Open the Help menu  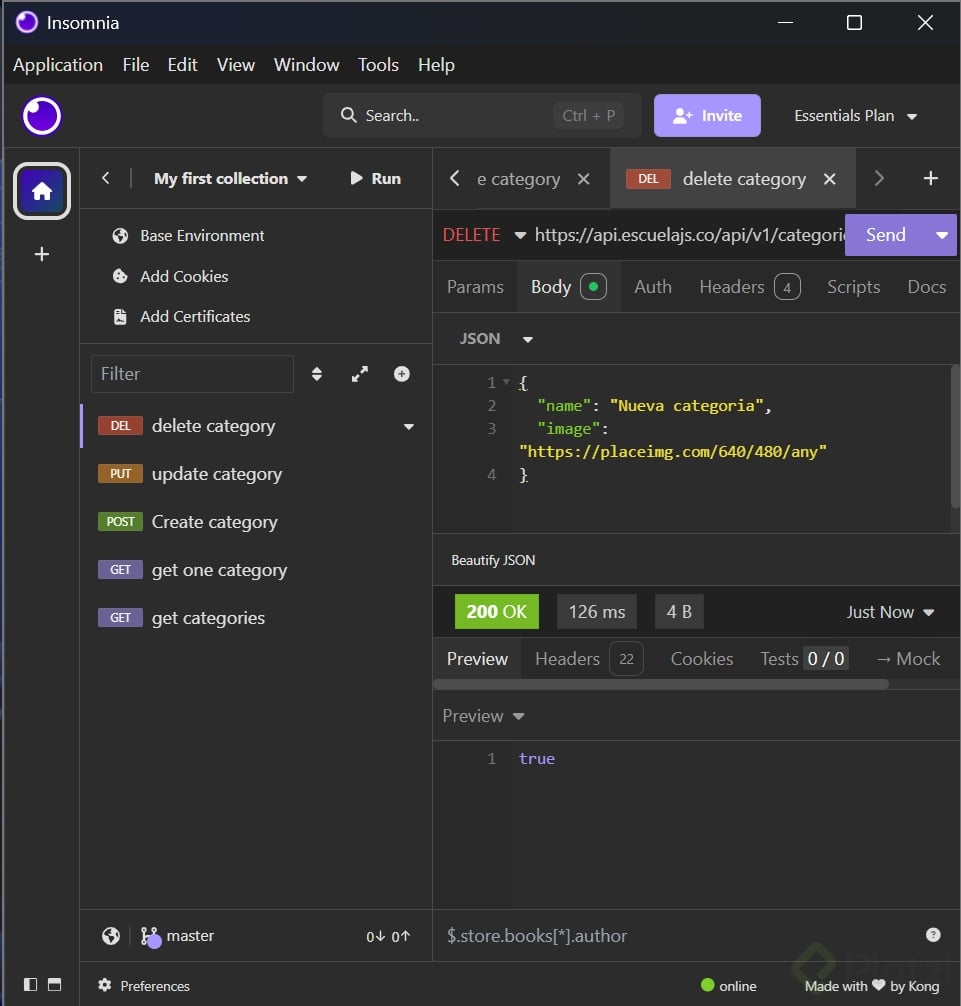(x=436, y=65)
